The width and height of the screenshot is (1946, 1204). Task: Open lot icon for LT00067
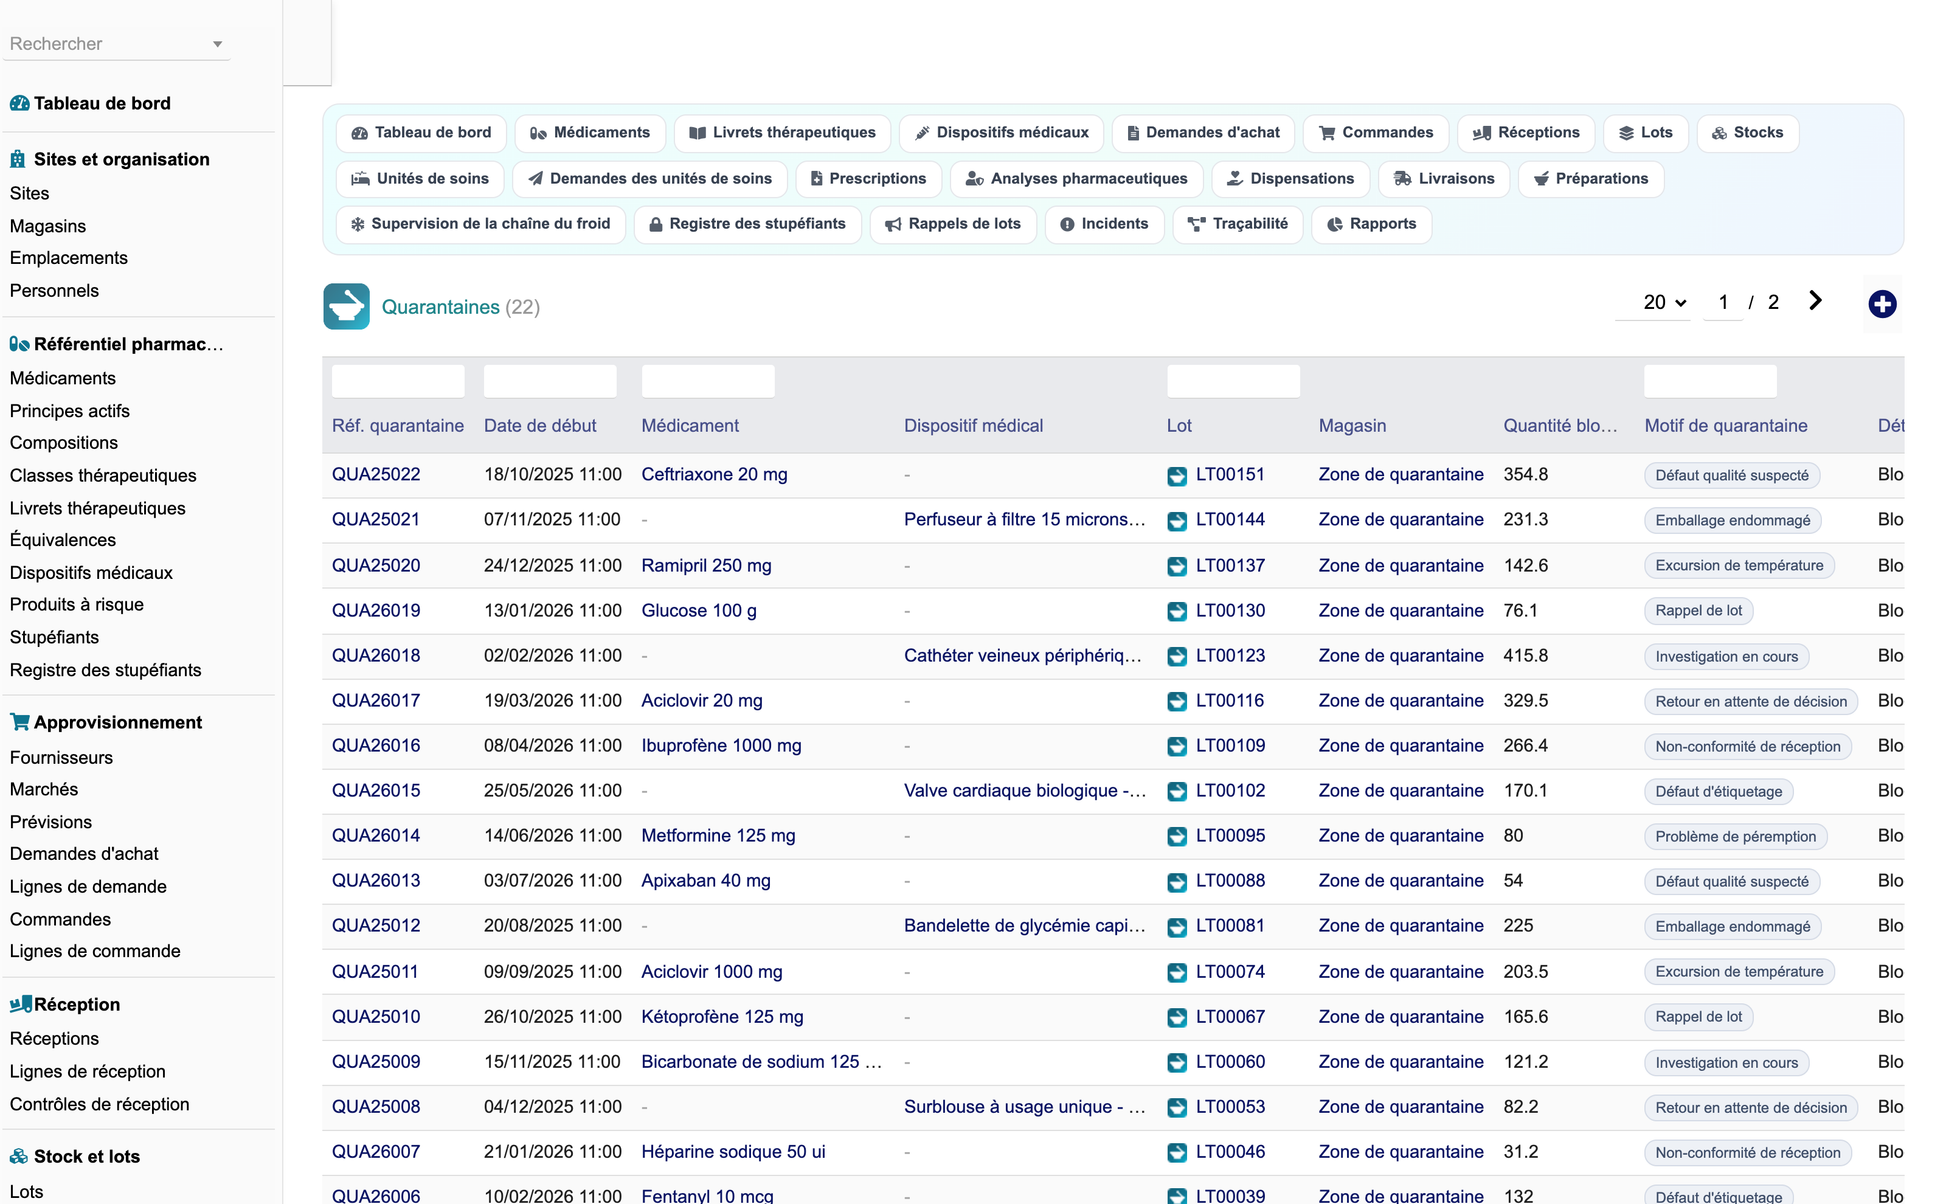point(1177,1017)
